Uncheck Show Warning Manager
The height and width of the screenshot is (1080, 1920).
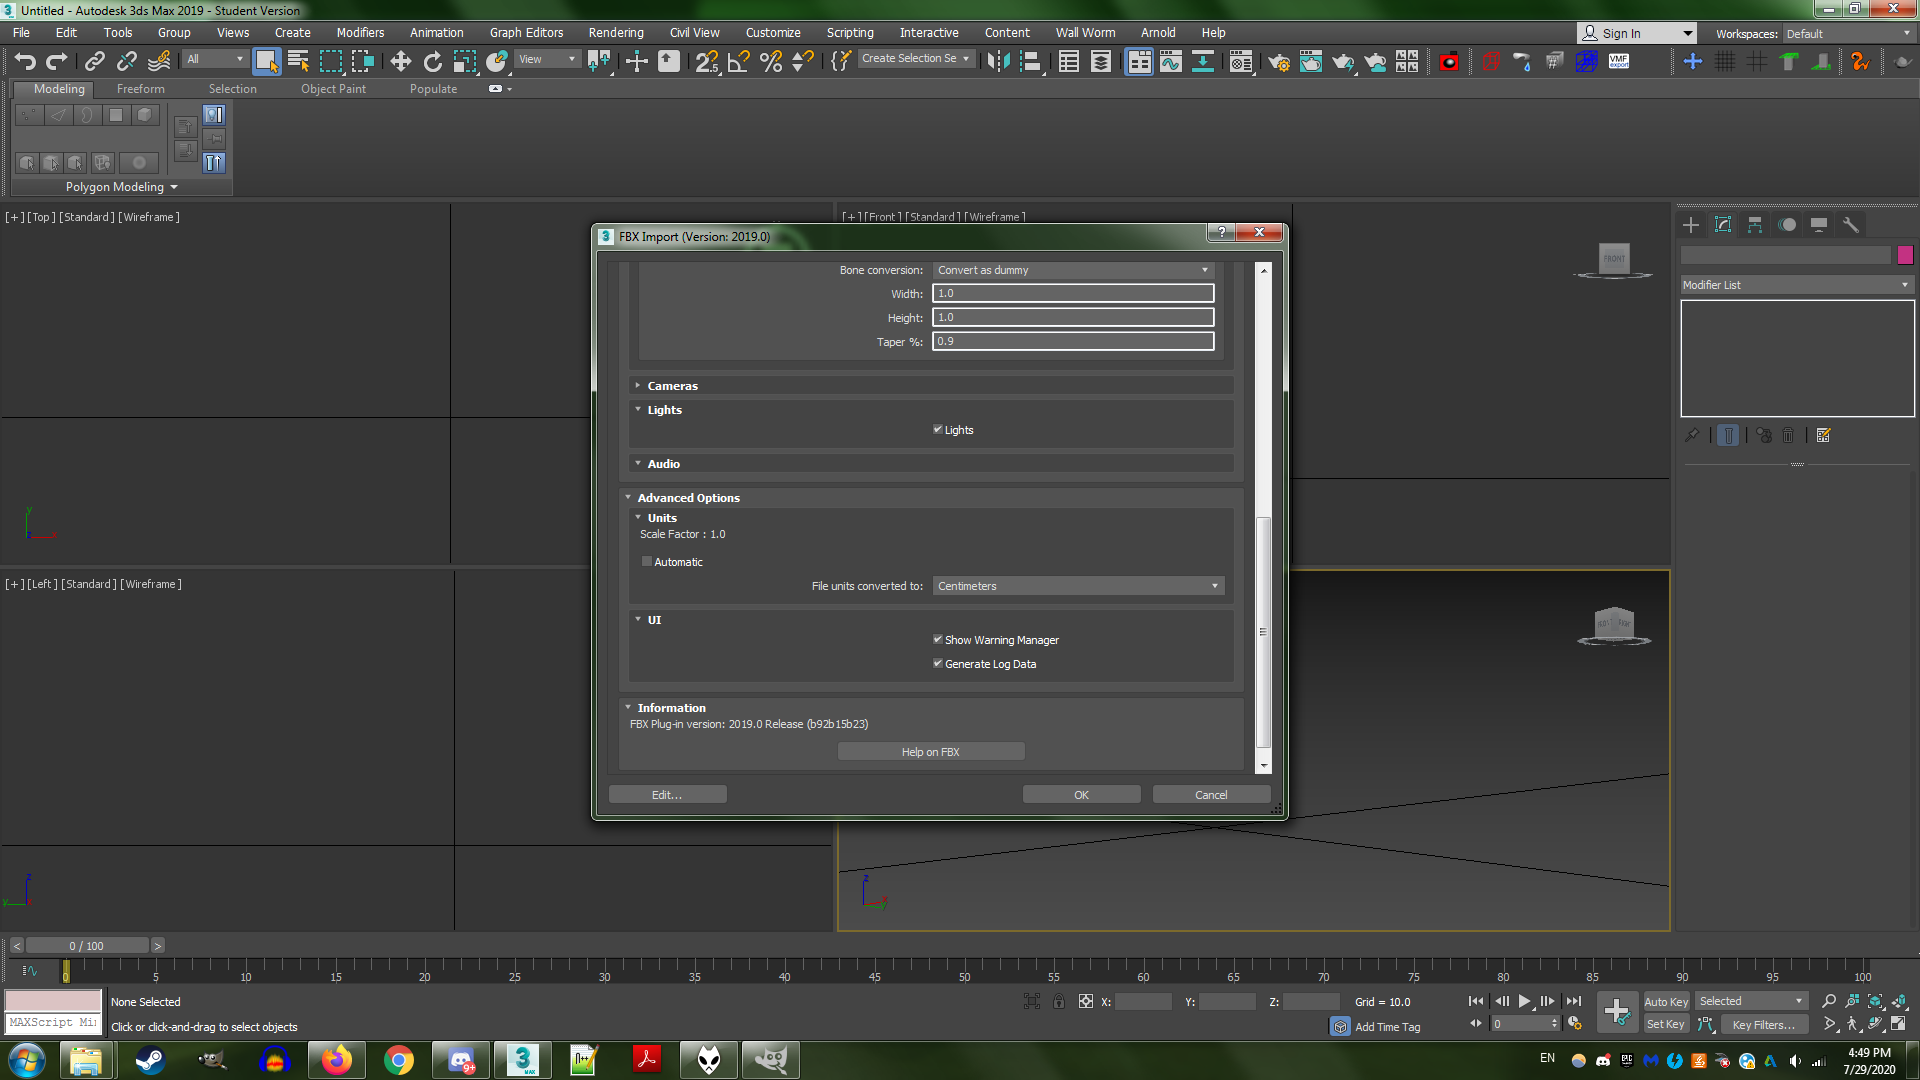[x=938, y=640]
